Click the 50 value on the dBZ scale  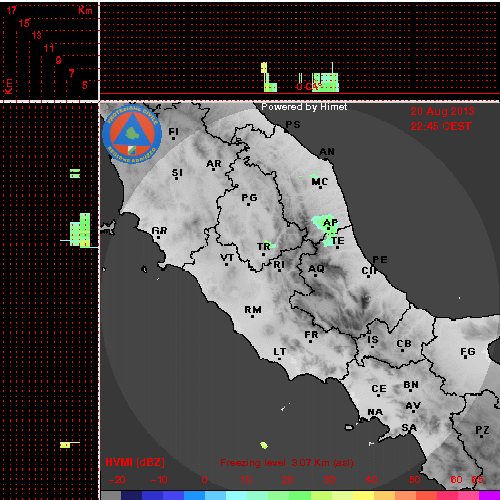pyautogui.click(x=414, y=480)
